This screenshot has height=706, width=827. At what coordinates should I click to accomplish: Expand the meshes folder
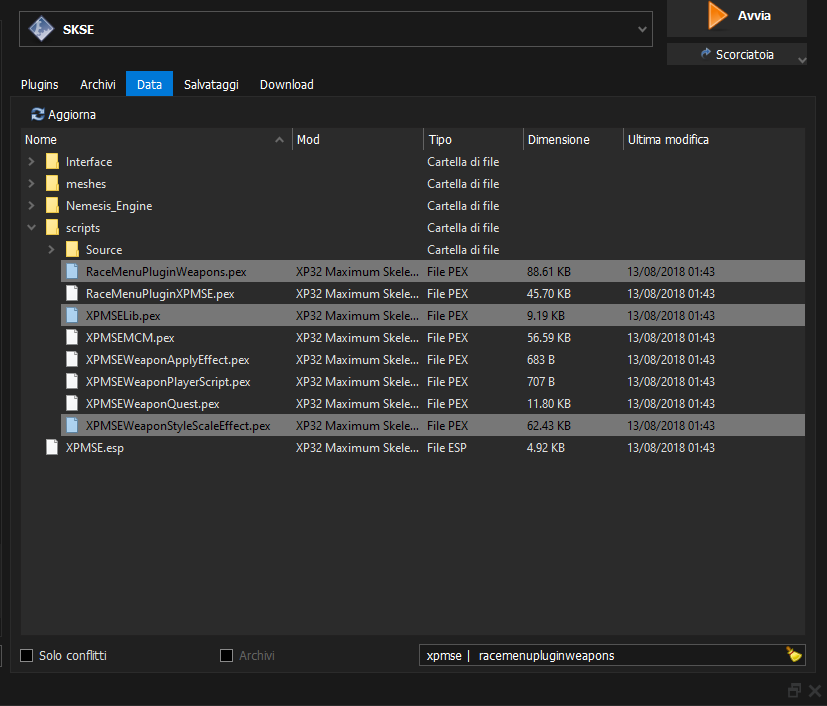[x=31, y=183]
